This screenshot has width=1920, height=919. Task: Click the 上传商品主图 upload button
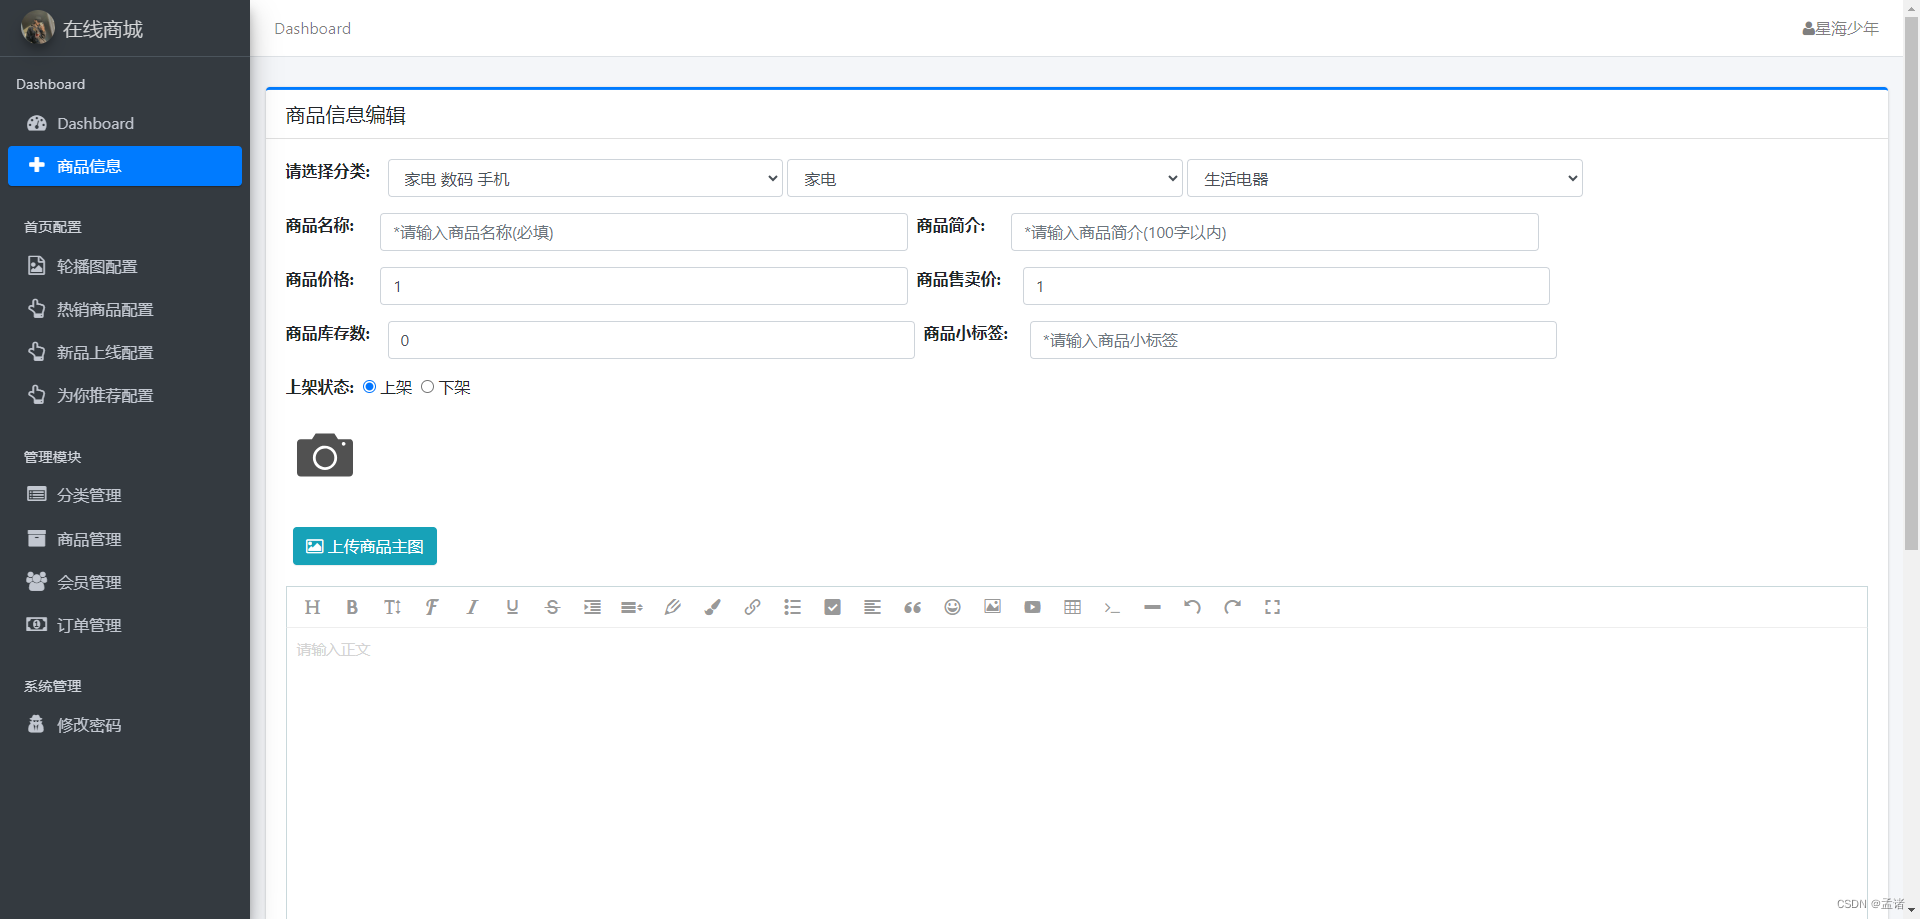[364, 546]
